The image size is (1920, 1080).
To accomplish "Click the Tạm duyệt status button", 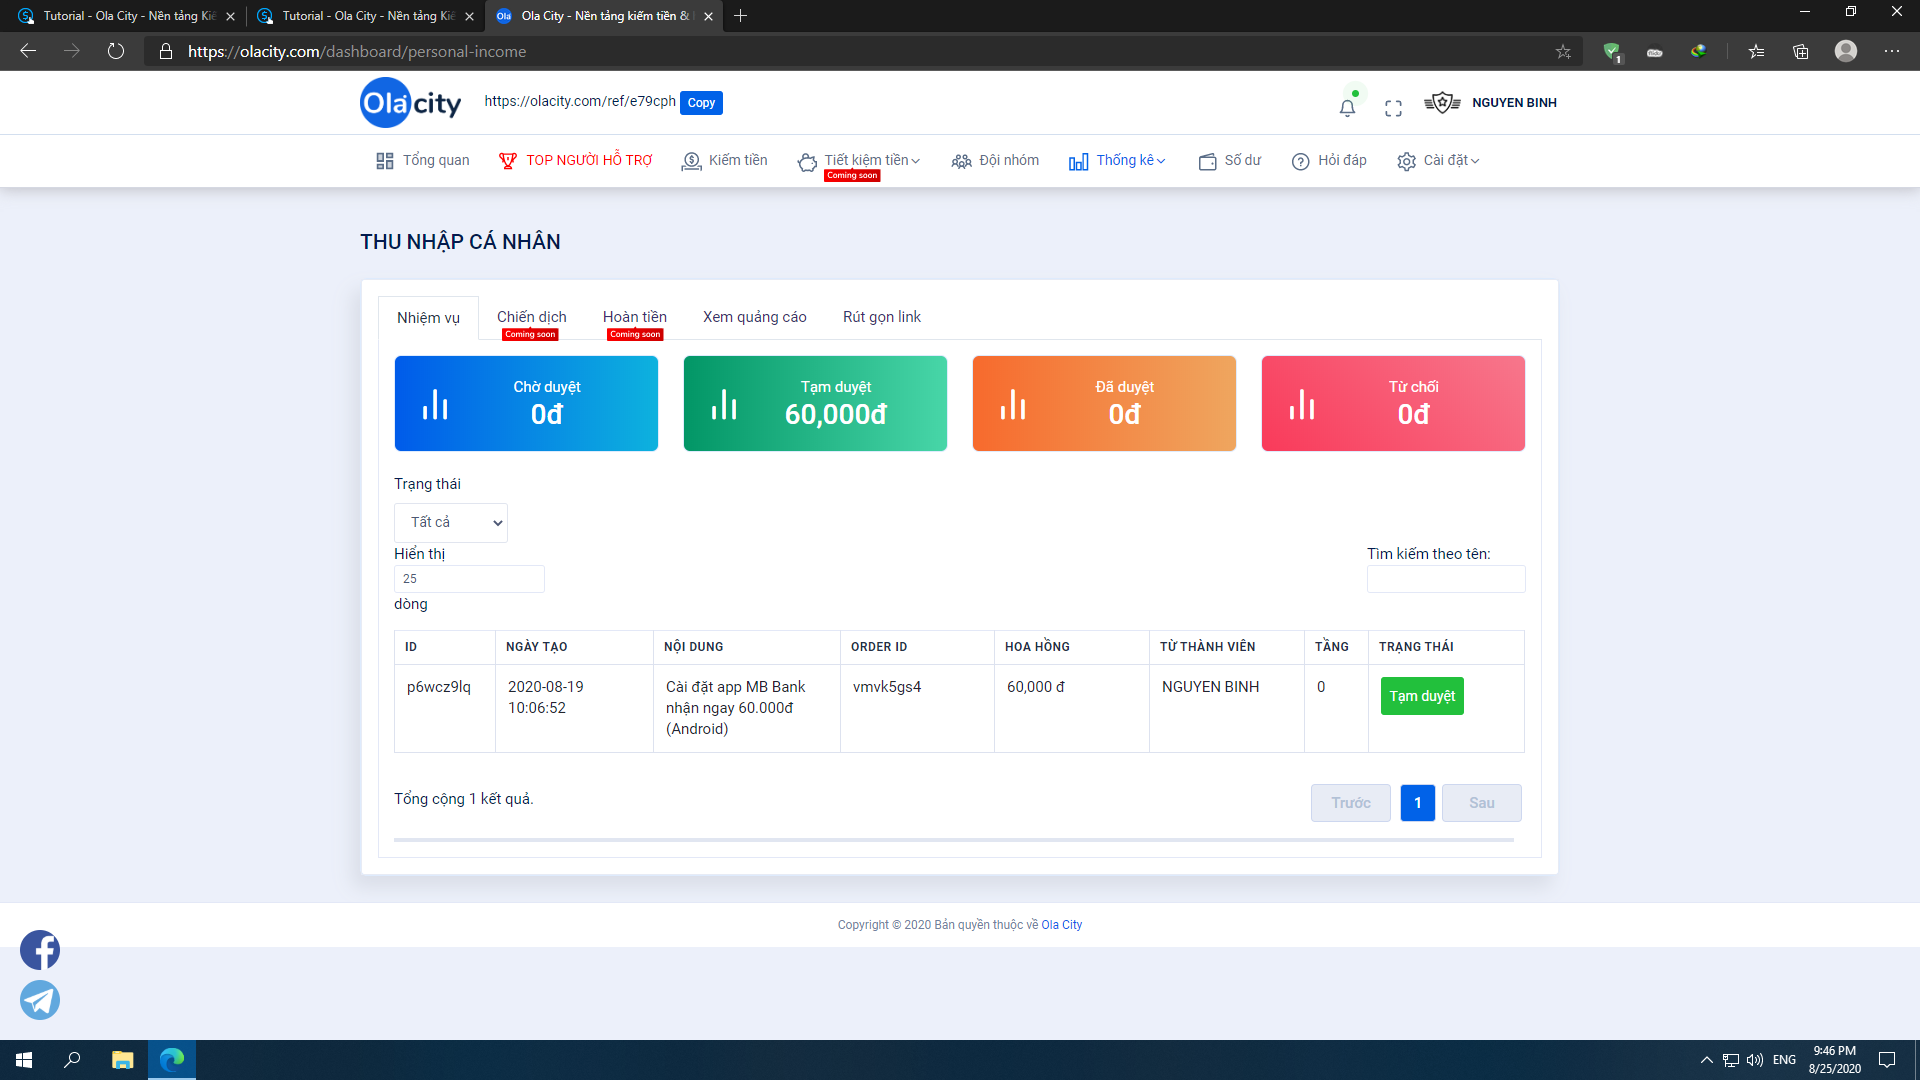I will point(1421,696).
